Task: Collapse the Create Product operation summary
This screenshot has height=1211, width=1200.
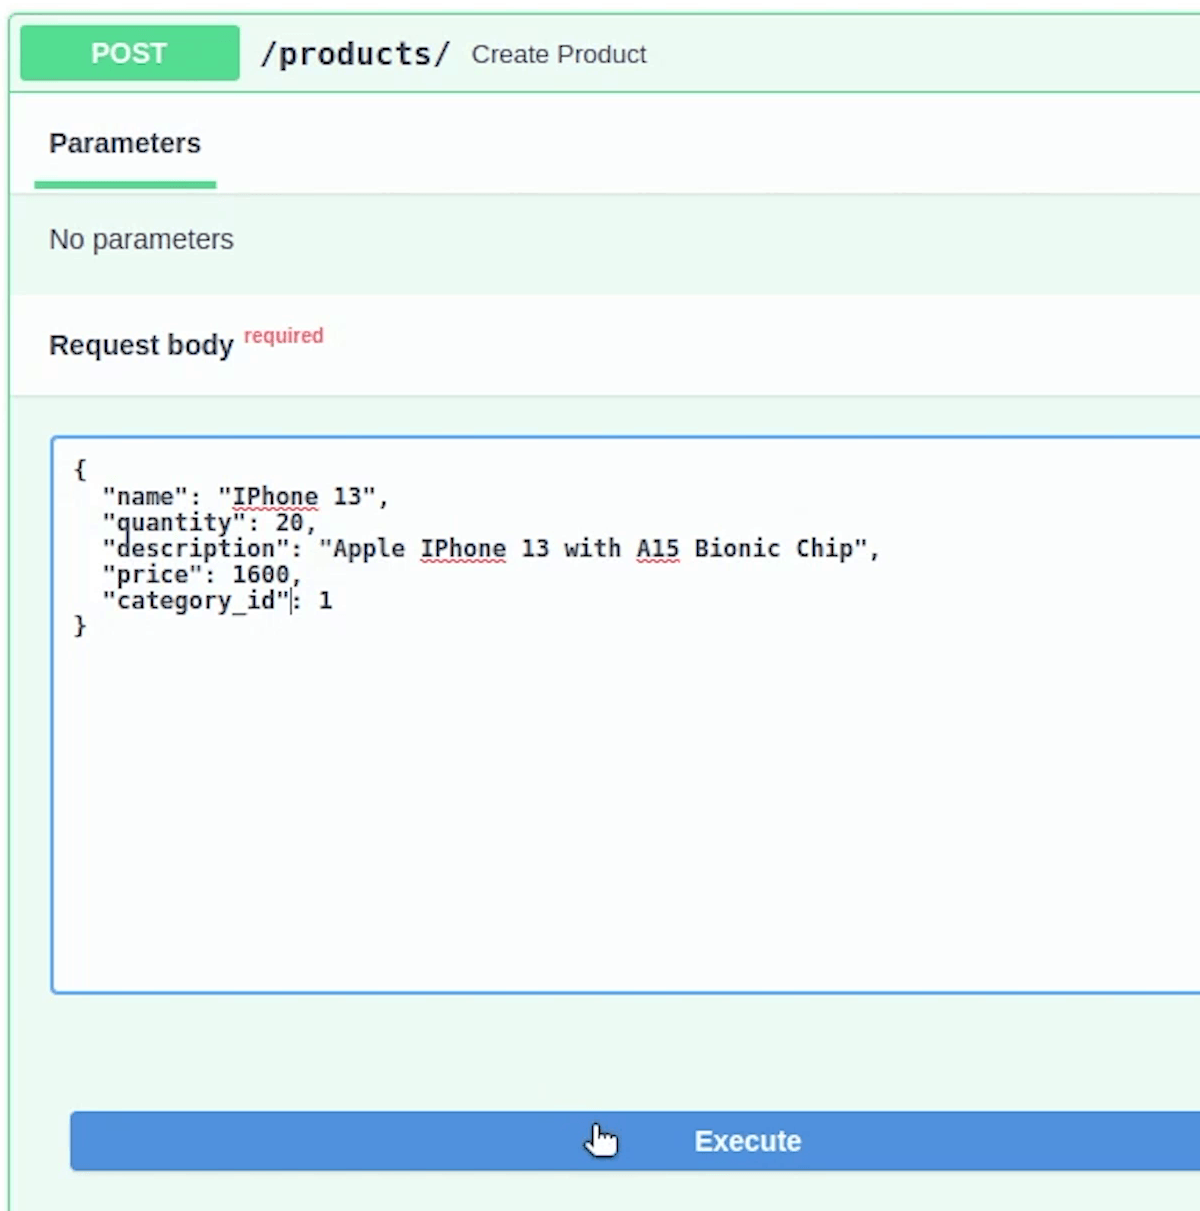Action: coord(558,55)
